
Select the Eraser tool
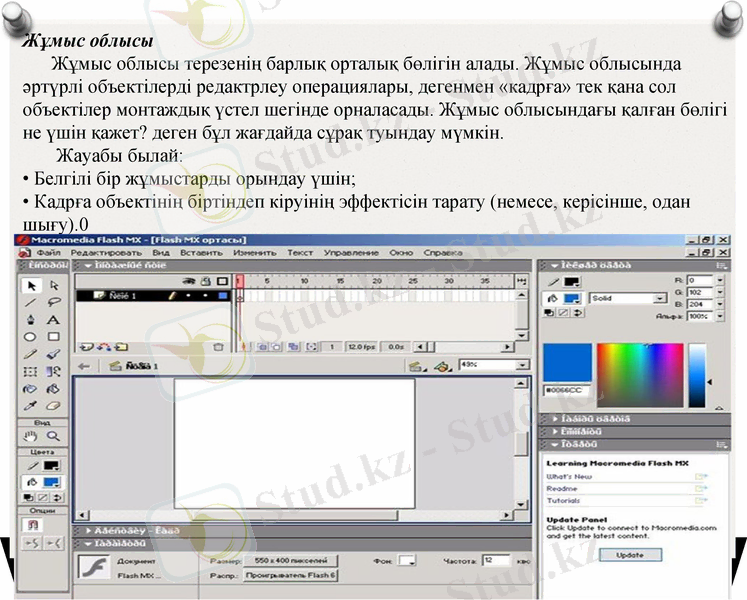(x=53, y=406)
